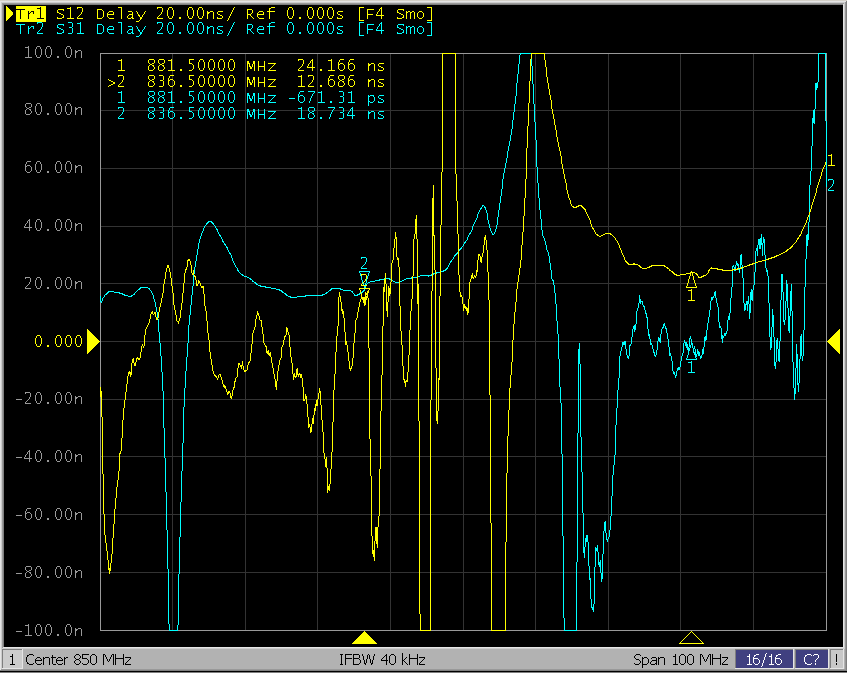Screen dimensions: 847x673
Task: Click the C? calibration status indicator
Action: tap(812, 660)
